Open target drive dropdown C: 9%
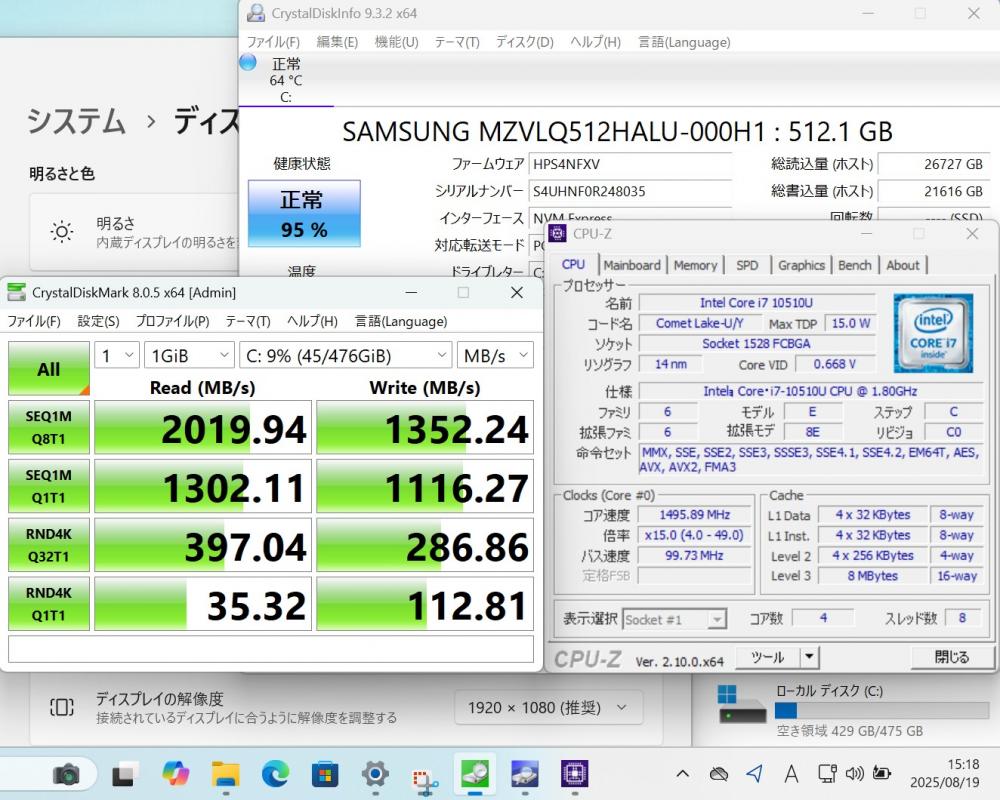Image resolution: width=1000 pixels, height=800 pixels. pos(346,355)
